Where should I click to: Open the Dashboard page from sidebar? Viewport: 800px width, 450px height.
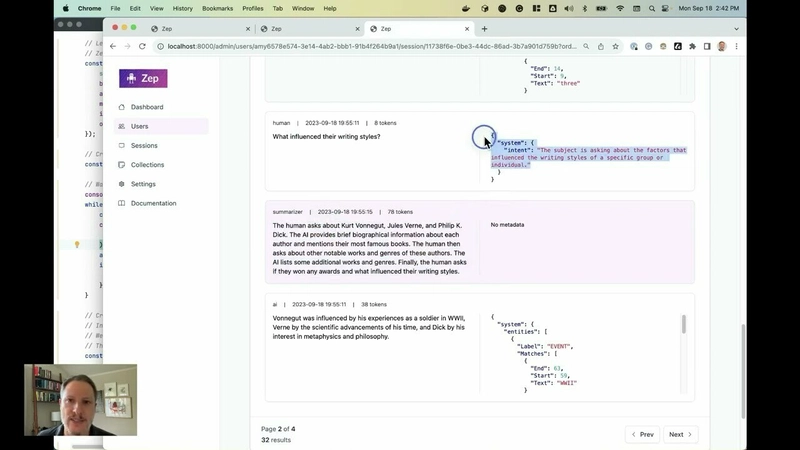click(146, 107)
